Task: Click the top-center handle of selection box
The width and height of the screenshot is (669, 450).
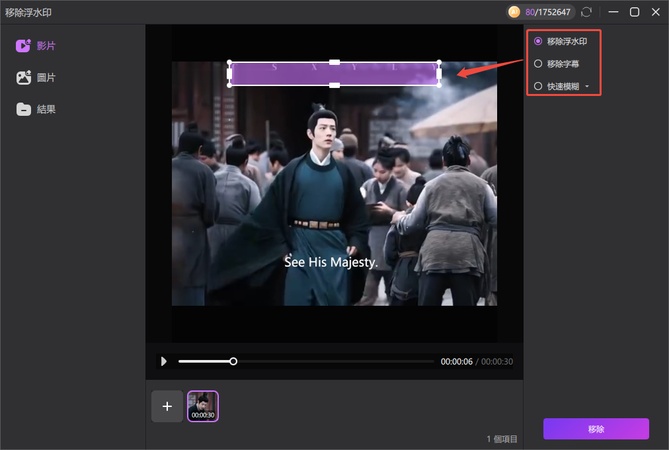Action: pos(334,62)
